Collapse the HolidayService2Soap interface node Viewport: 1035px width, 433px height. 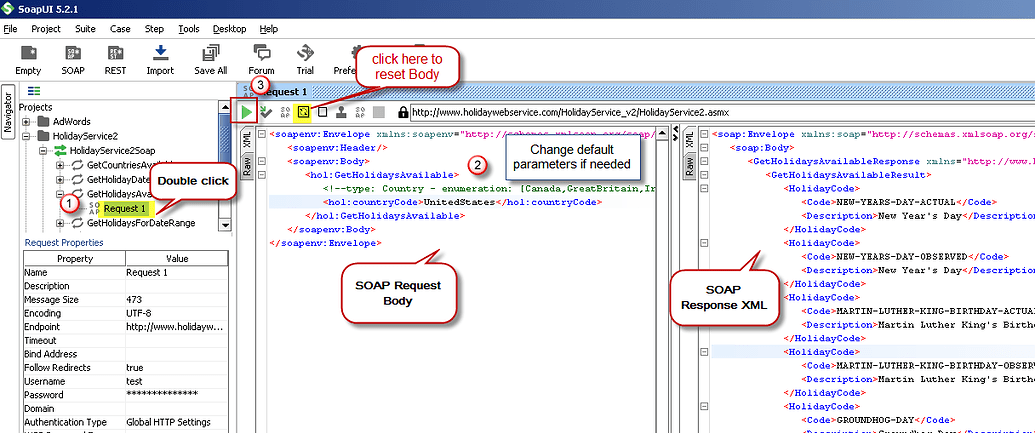43,151
